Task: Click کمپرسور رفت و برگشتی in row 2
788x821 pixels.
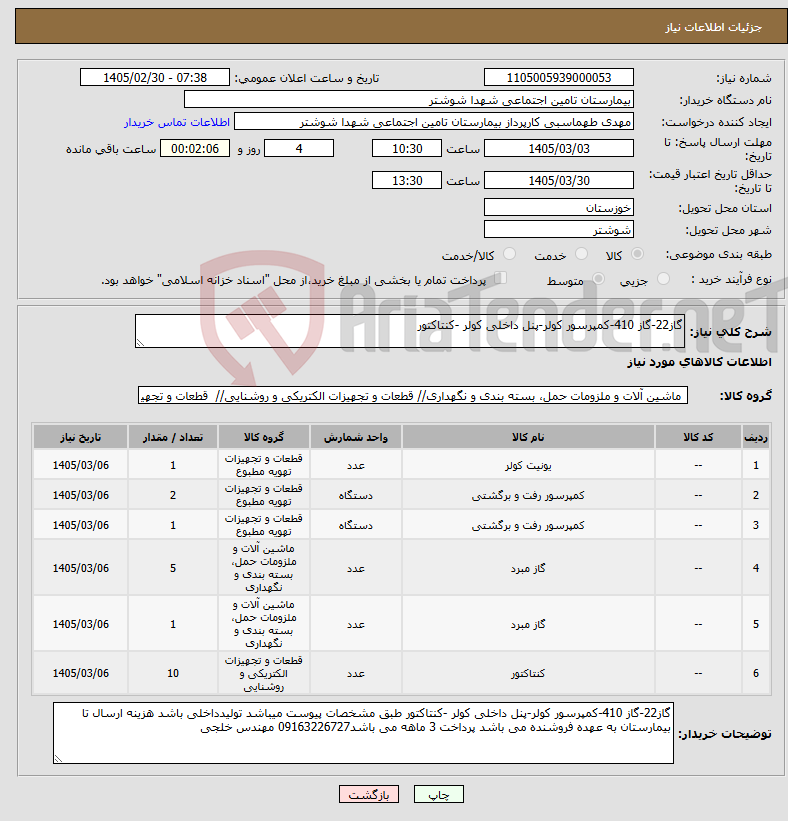Action: 528,495
